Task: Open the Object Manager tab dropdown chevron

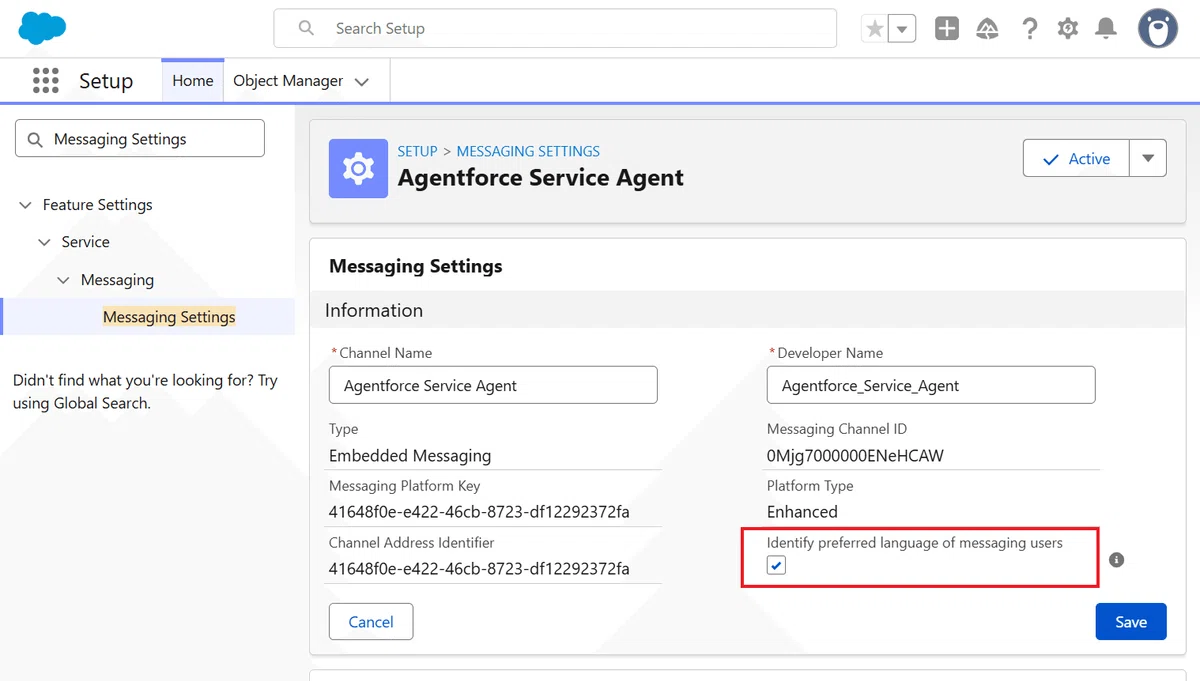Action: coord(362,82)
